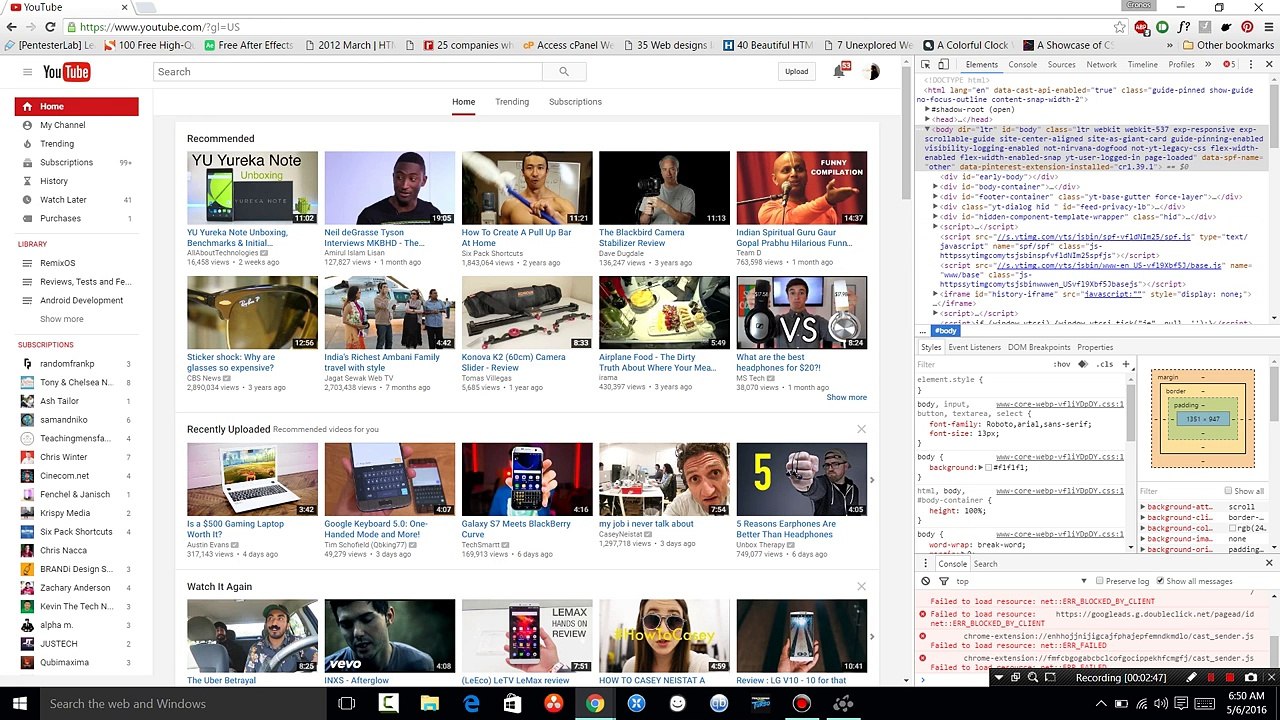Screen dimensions: 1280x720
Task: Open the console drawer three-dot menu
Action: [926, 563]
